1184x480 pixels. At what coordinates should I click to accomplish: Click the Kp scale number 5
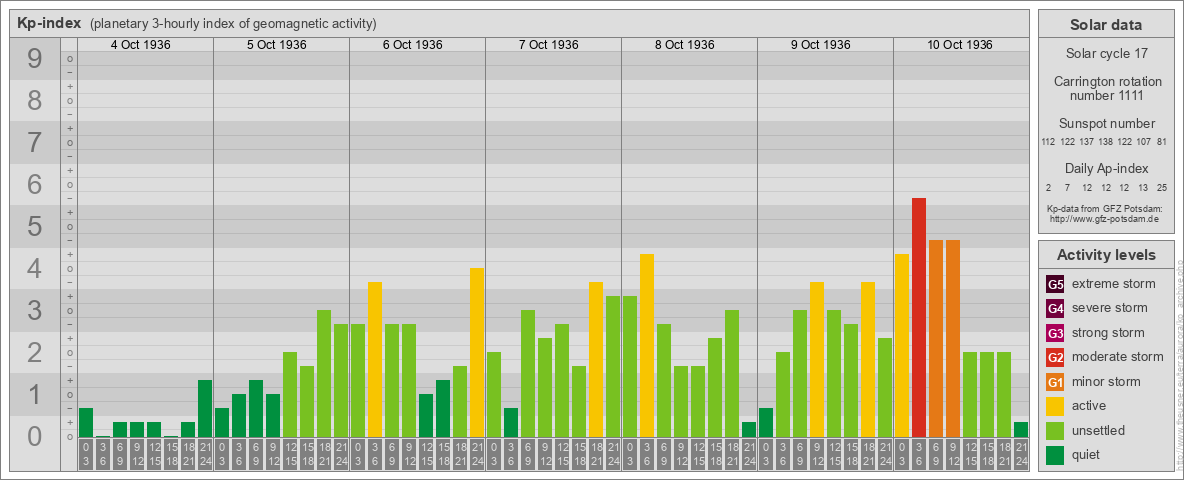35,226
